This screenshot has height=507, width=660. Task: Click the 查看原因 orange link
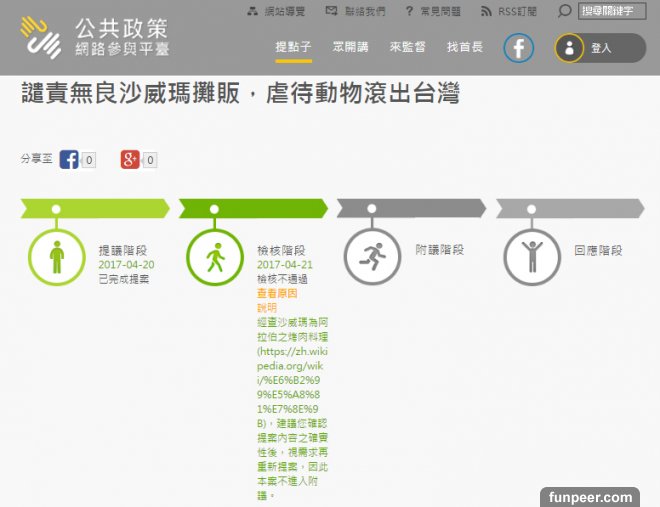277,294
